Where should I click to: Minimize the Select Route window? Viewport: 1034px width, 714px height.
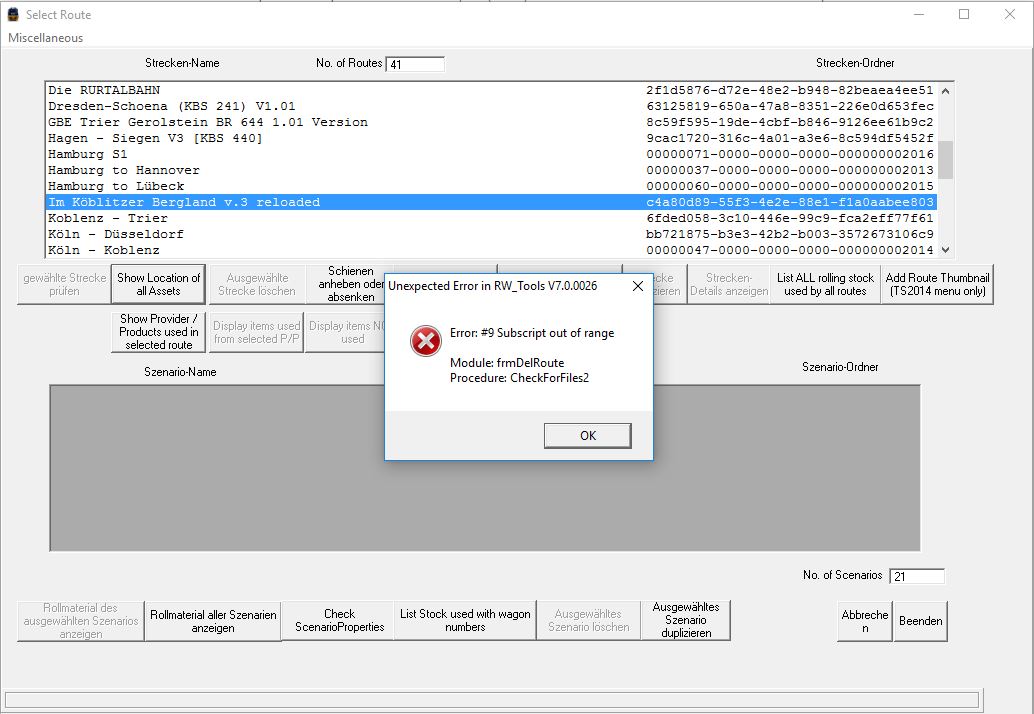[919, 15]
